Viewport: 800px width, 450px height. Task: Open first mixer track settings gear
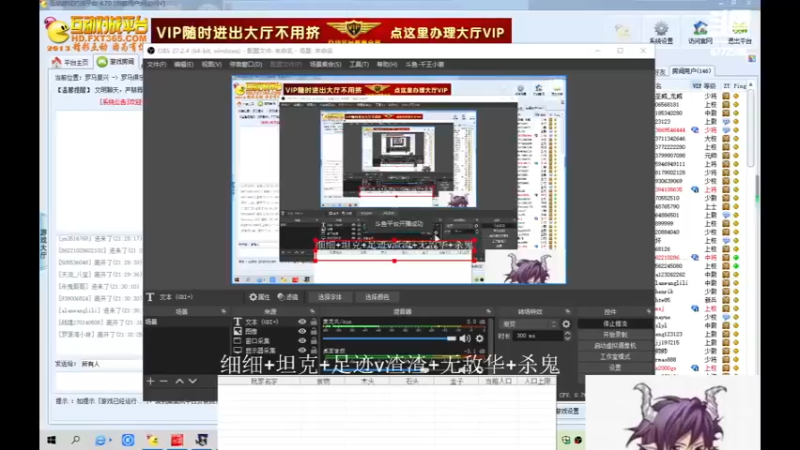pyautogui.click(x=479, y=338)
